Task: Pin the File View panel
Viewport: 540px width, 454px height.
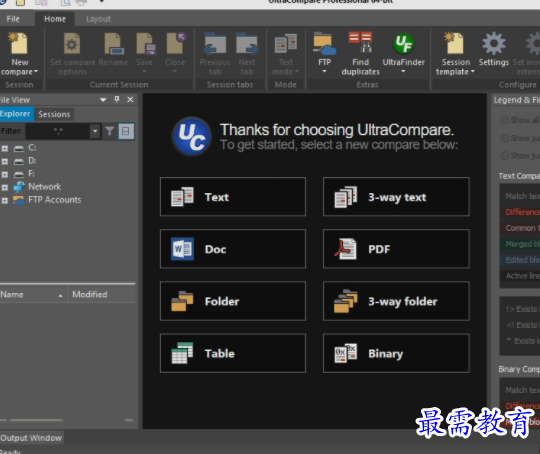Action: 117,99
